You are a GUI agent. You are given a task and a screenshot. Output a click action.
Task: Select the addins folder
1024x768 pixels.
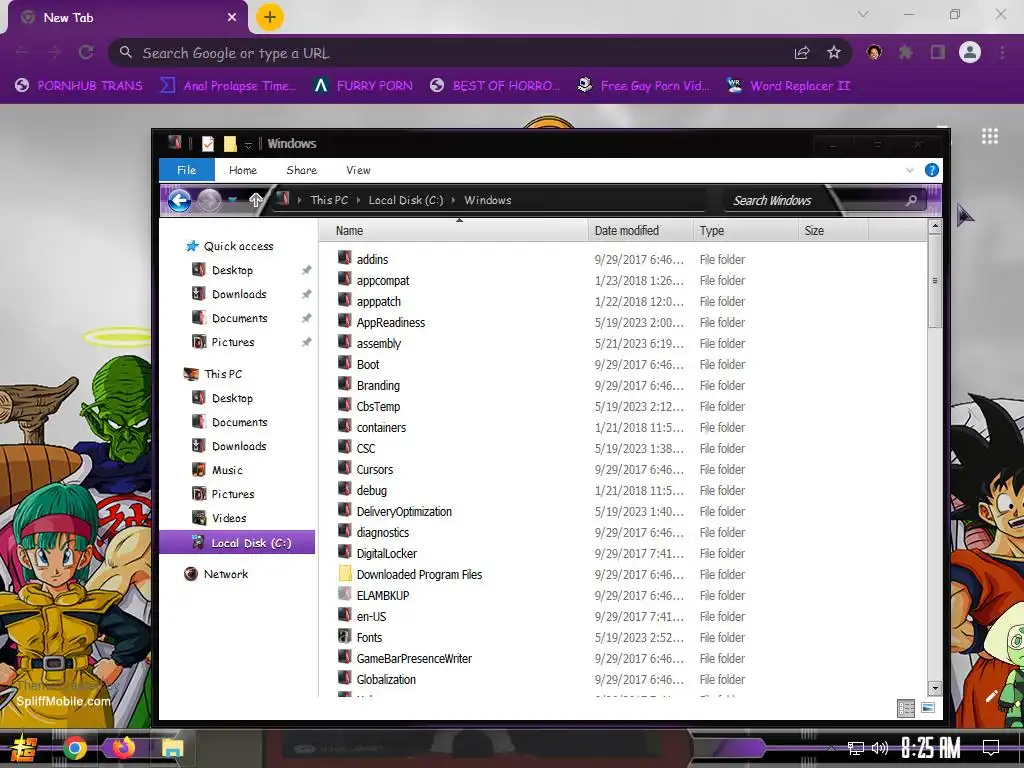pyautogui.click(x=372, y=259)
